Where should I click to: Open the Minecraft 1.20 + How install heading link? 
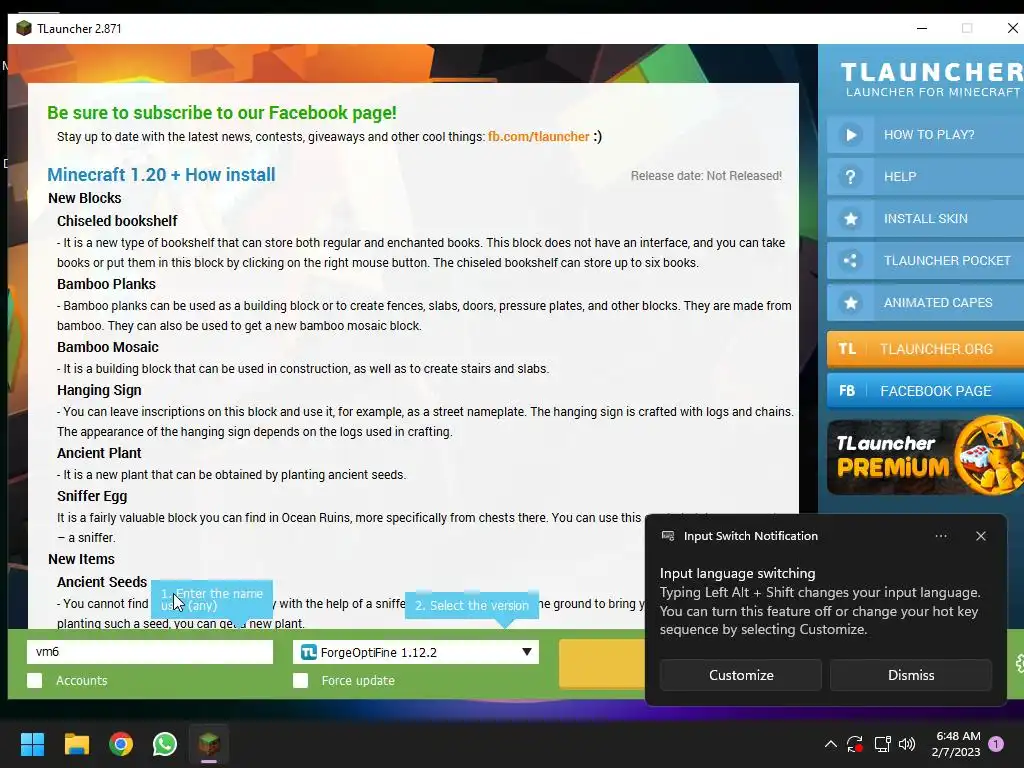[x=161, y=174]
